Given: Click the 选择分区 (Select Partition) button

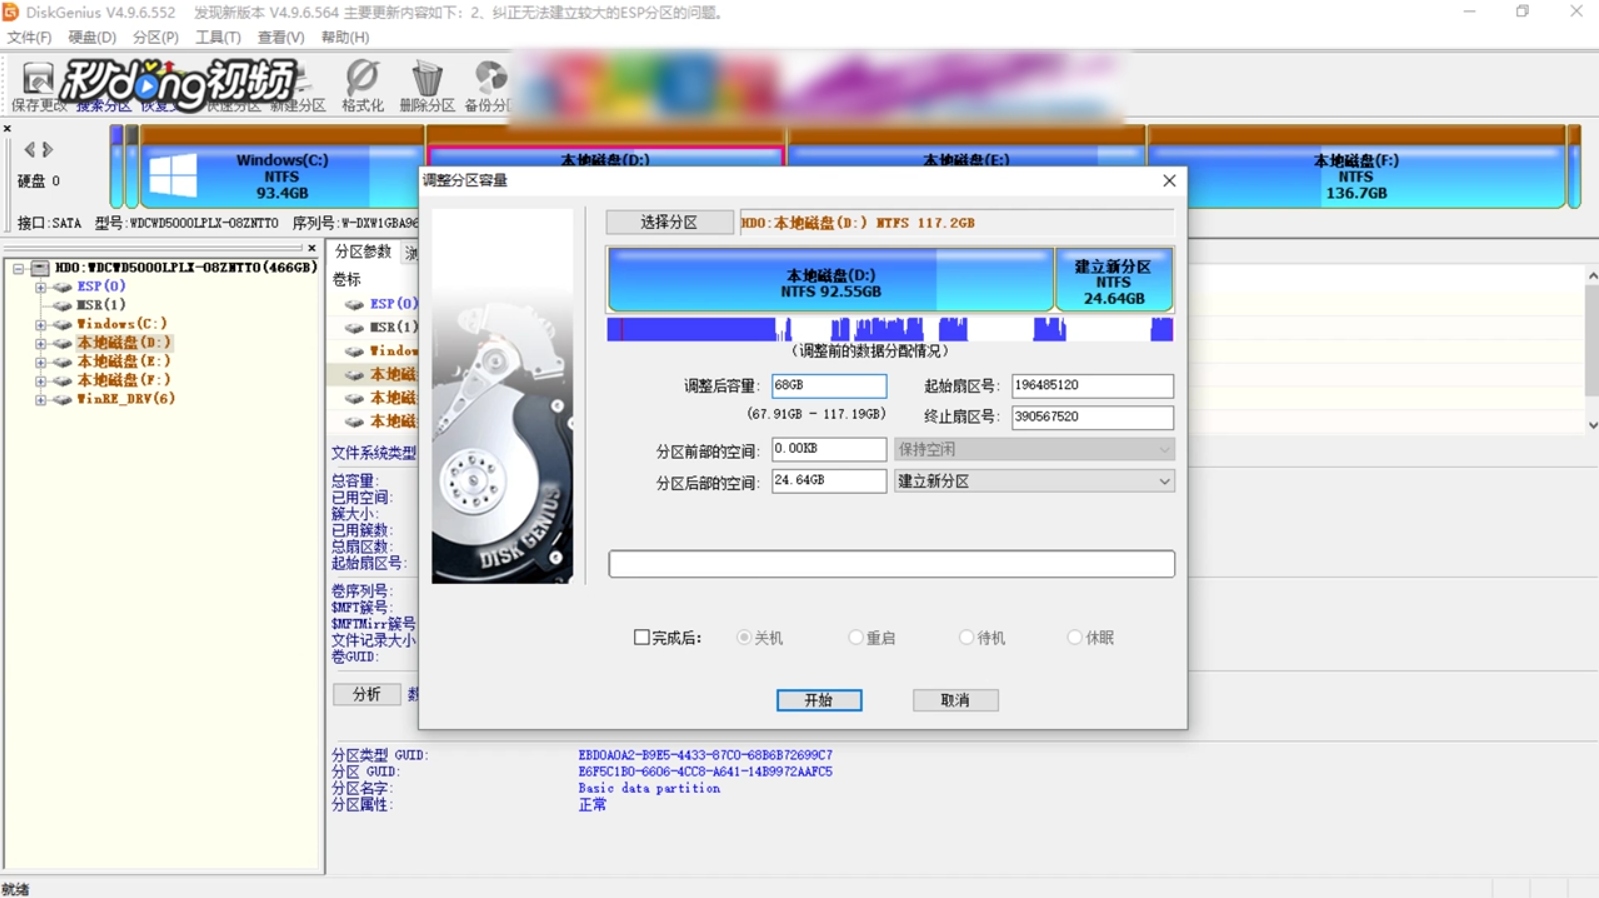Looking at the screenshot, I should pos(669,222).
